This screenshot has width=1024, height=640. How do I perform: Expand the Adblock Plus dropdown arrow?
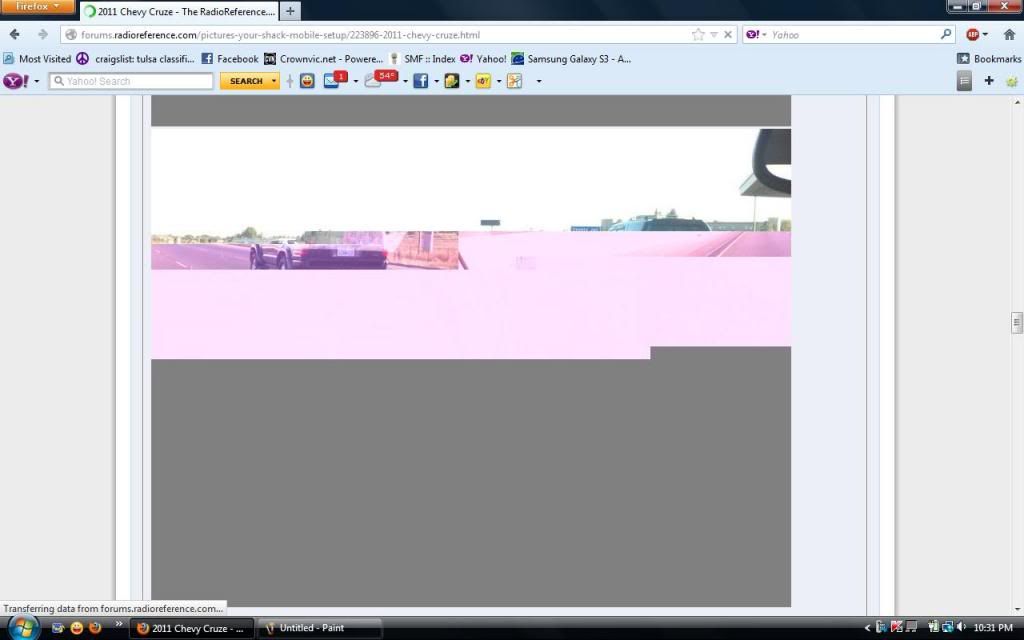tap(986, 34)
